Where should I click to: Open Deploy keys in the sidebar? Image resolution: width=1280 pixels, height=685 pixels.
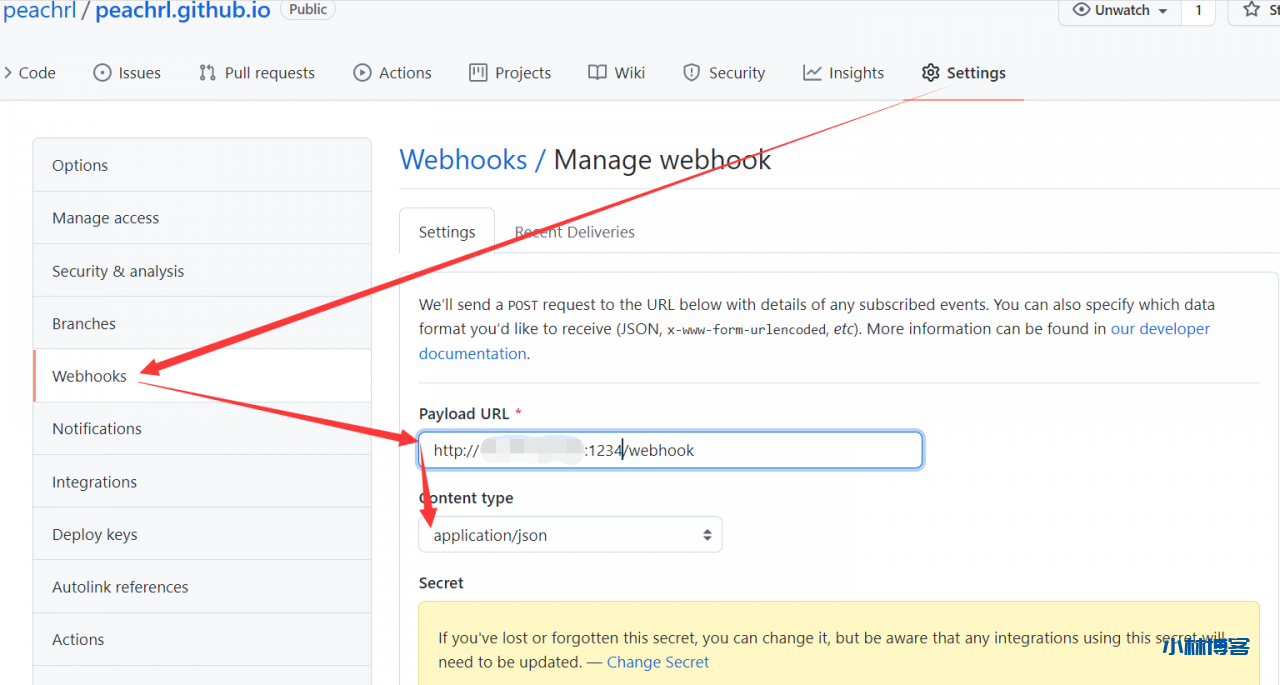point(95,534)
